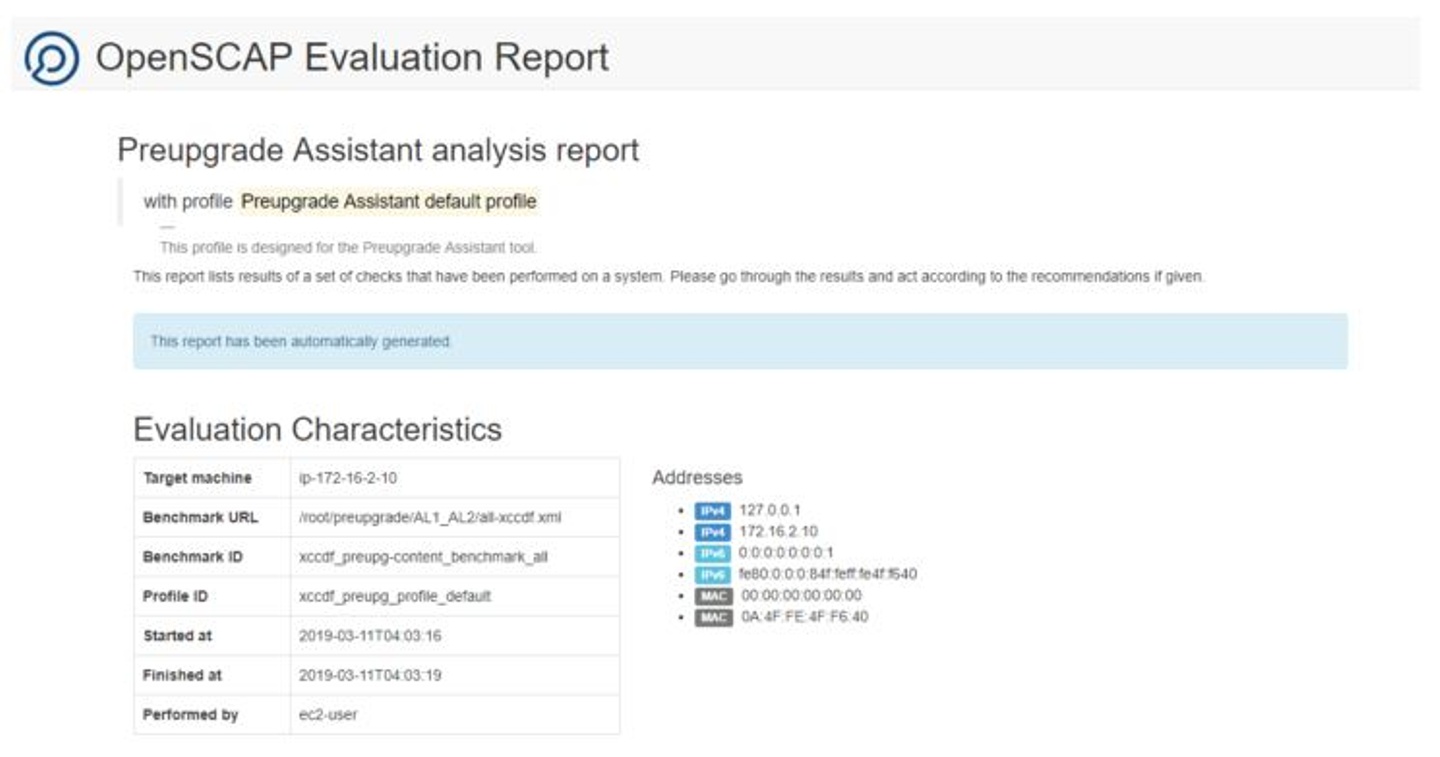Click the target machine value ip-172-16-2-10

pyautogui.click(x=348, y=478)
